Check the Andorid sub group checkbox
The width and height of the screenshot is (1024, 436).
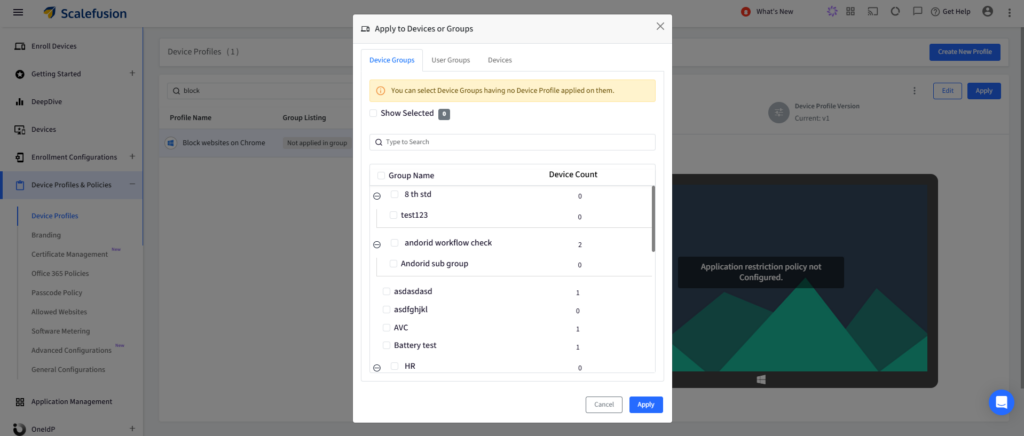tap(393, 264)
